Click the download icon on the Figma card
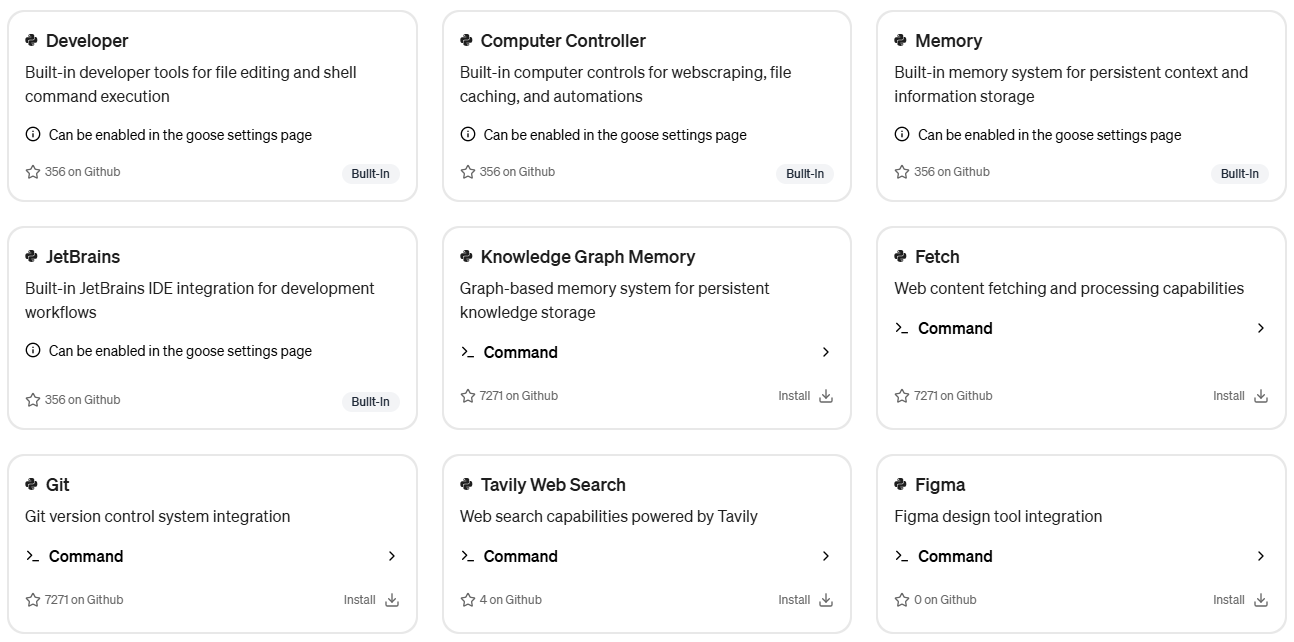The height and width of the screenshot is (642, 1294). (x=1260, y=600)
